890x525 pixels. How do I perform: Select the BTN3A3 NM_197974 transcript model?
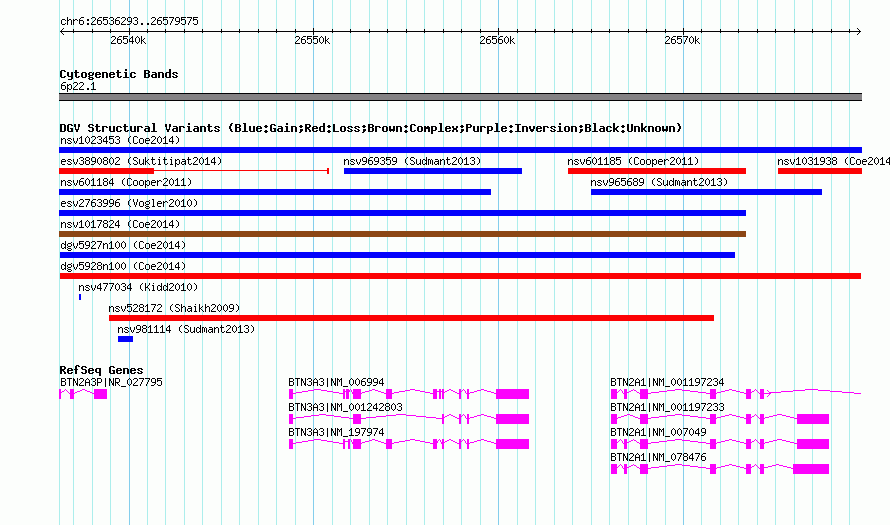click(x=409, y=444)
